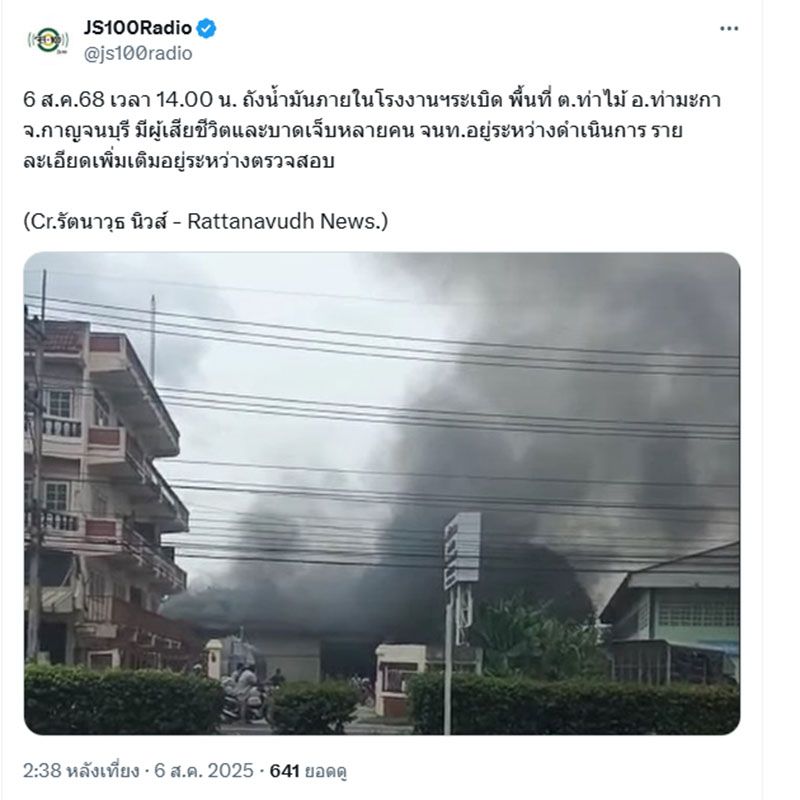Open the @js100radio handle link
Image resolution: width=800 pixels, height=800 pixels.
pos(138,53)
